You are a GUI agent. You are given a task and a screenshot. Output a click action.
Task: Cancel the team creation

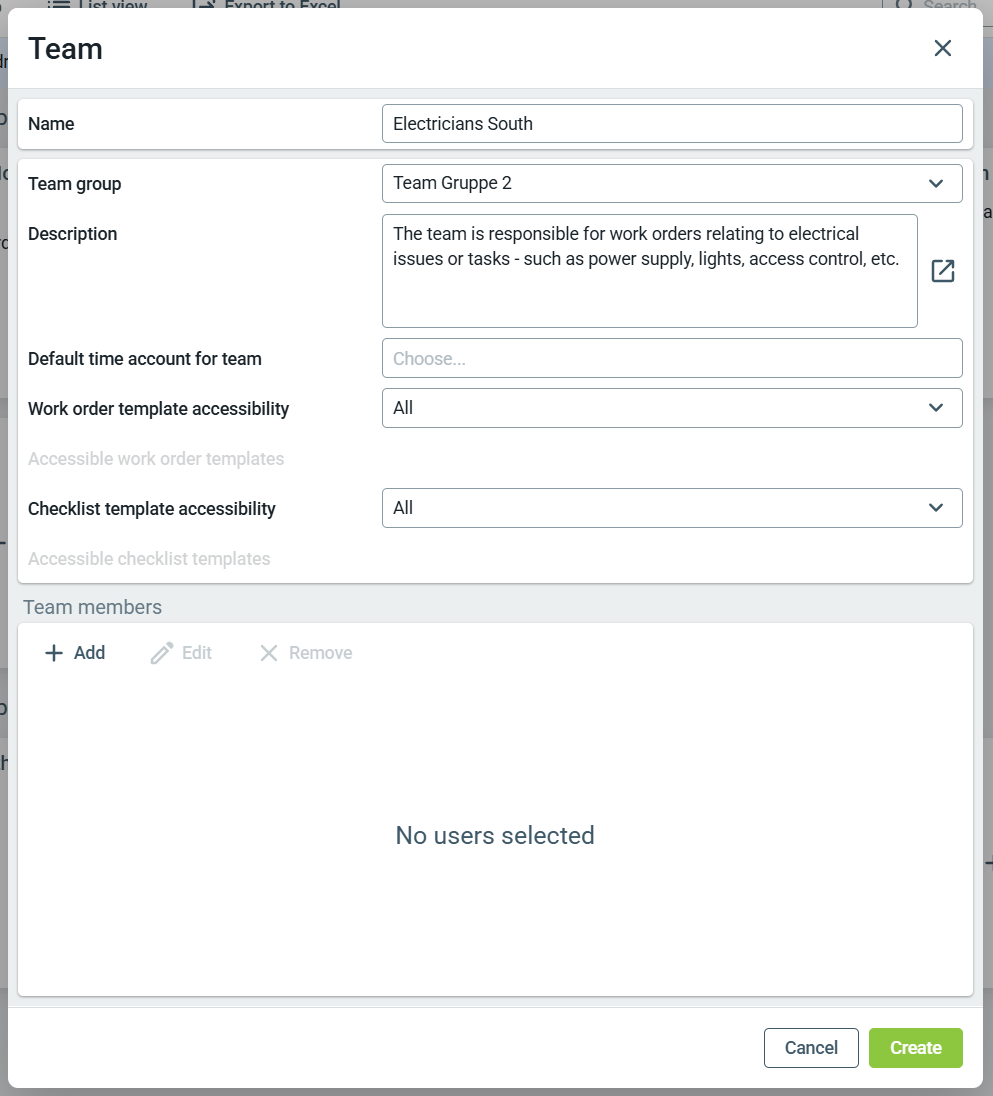(x=811, y=1047)
